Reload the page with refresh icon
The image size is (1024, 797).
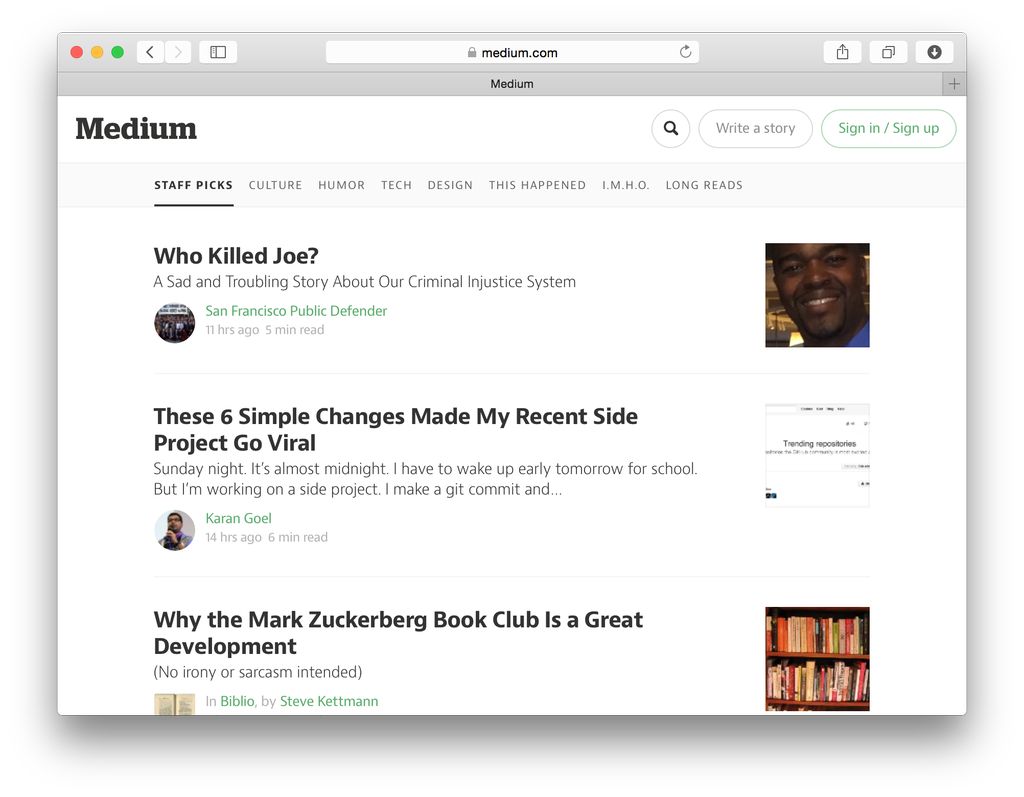[685, 52]
